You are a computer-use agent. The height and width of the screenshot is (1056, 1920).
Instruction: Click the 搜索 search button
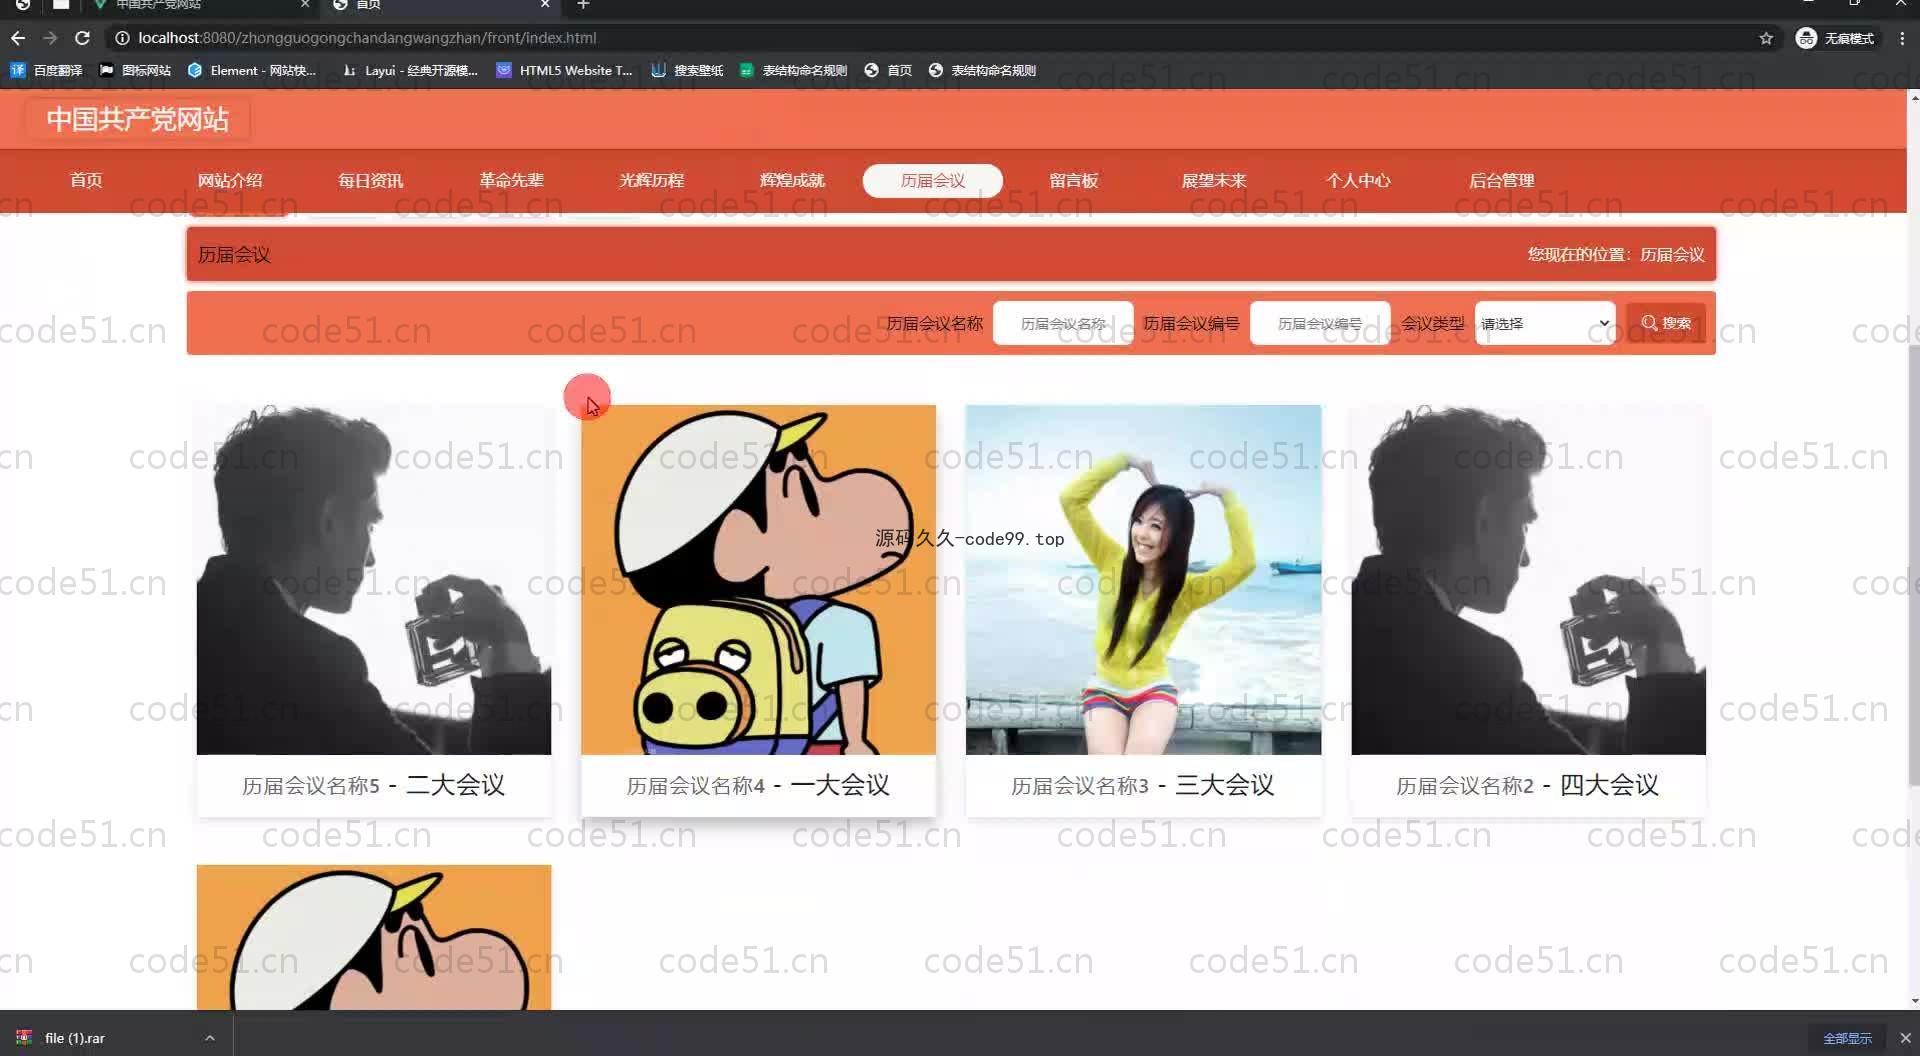[1666, 323]
